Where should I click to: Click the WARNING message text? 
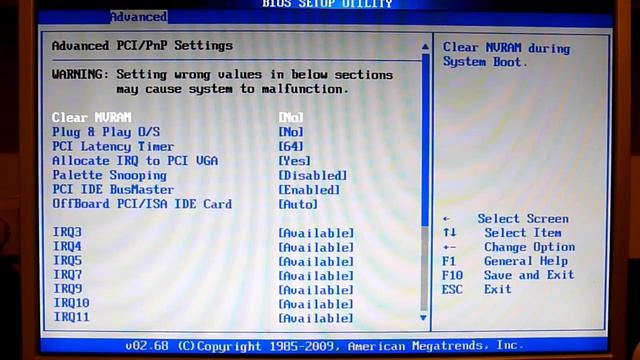tap(222, 82)
